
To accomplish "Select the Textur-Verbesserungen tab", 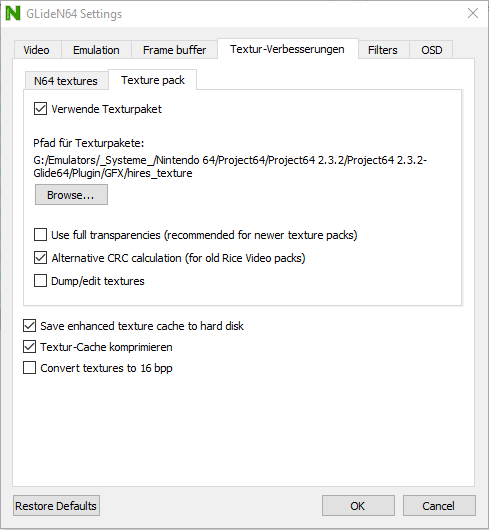I will click(x=287, y=49).
